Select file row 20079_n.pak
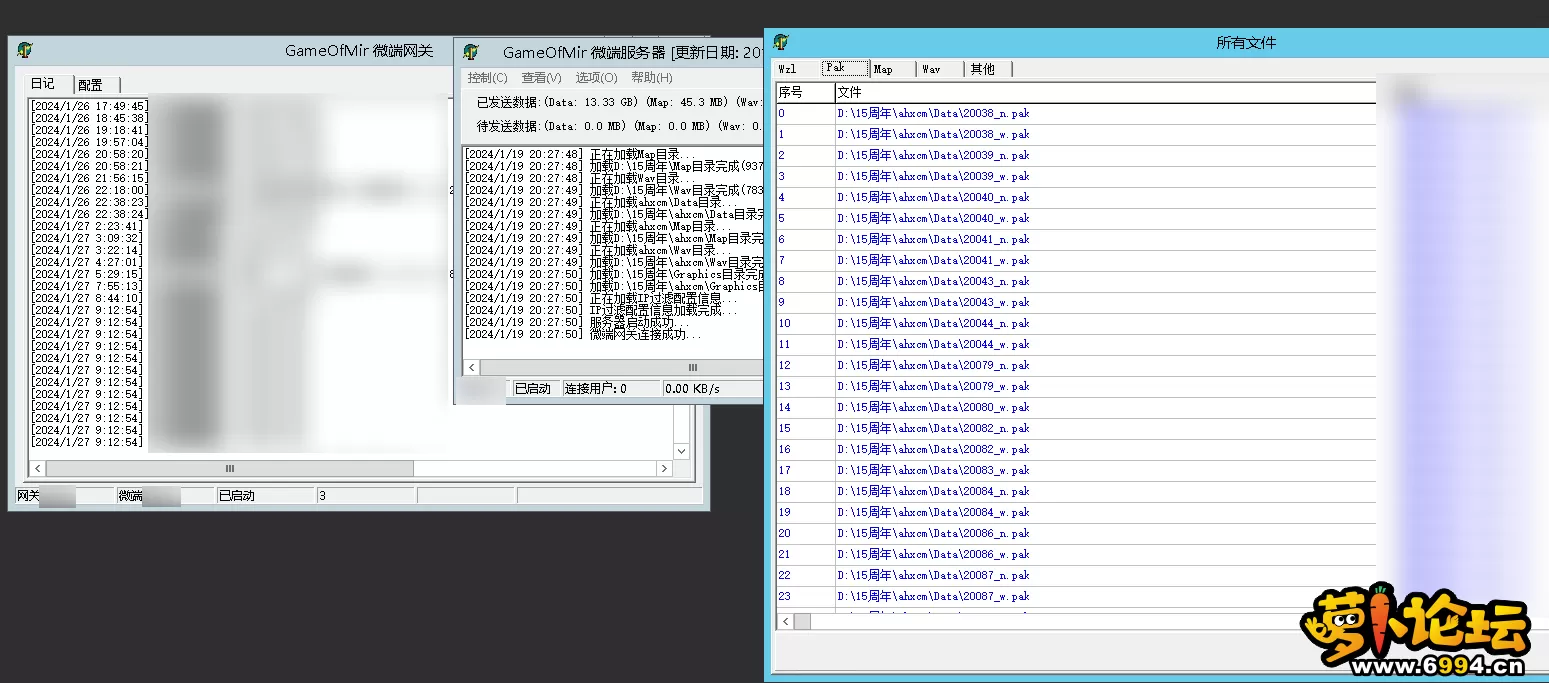The width and height of the screenshot is (1549, 683). 1076,366
